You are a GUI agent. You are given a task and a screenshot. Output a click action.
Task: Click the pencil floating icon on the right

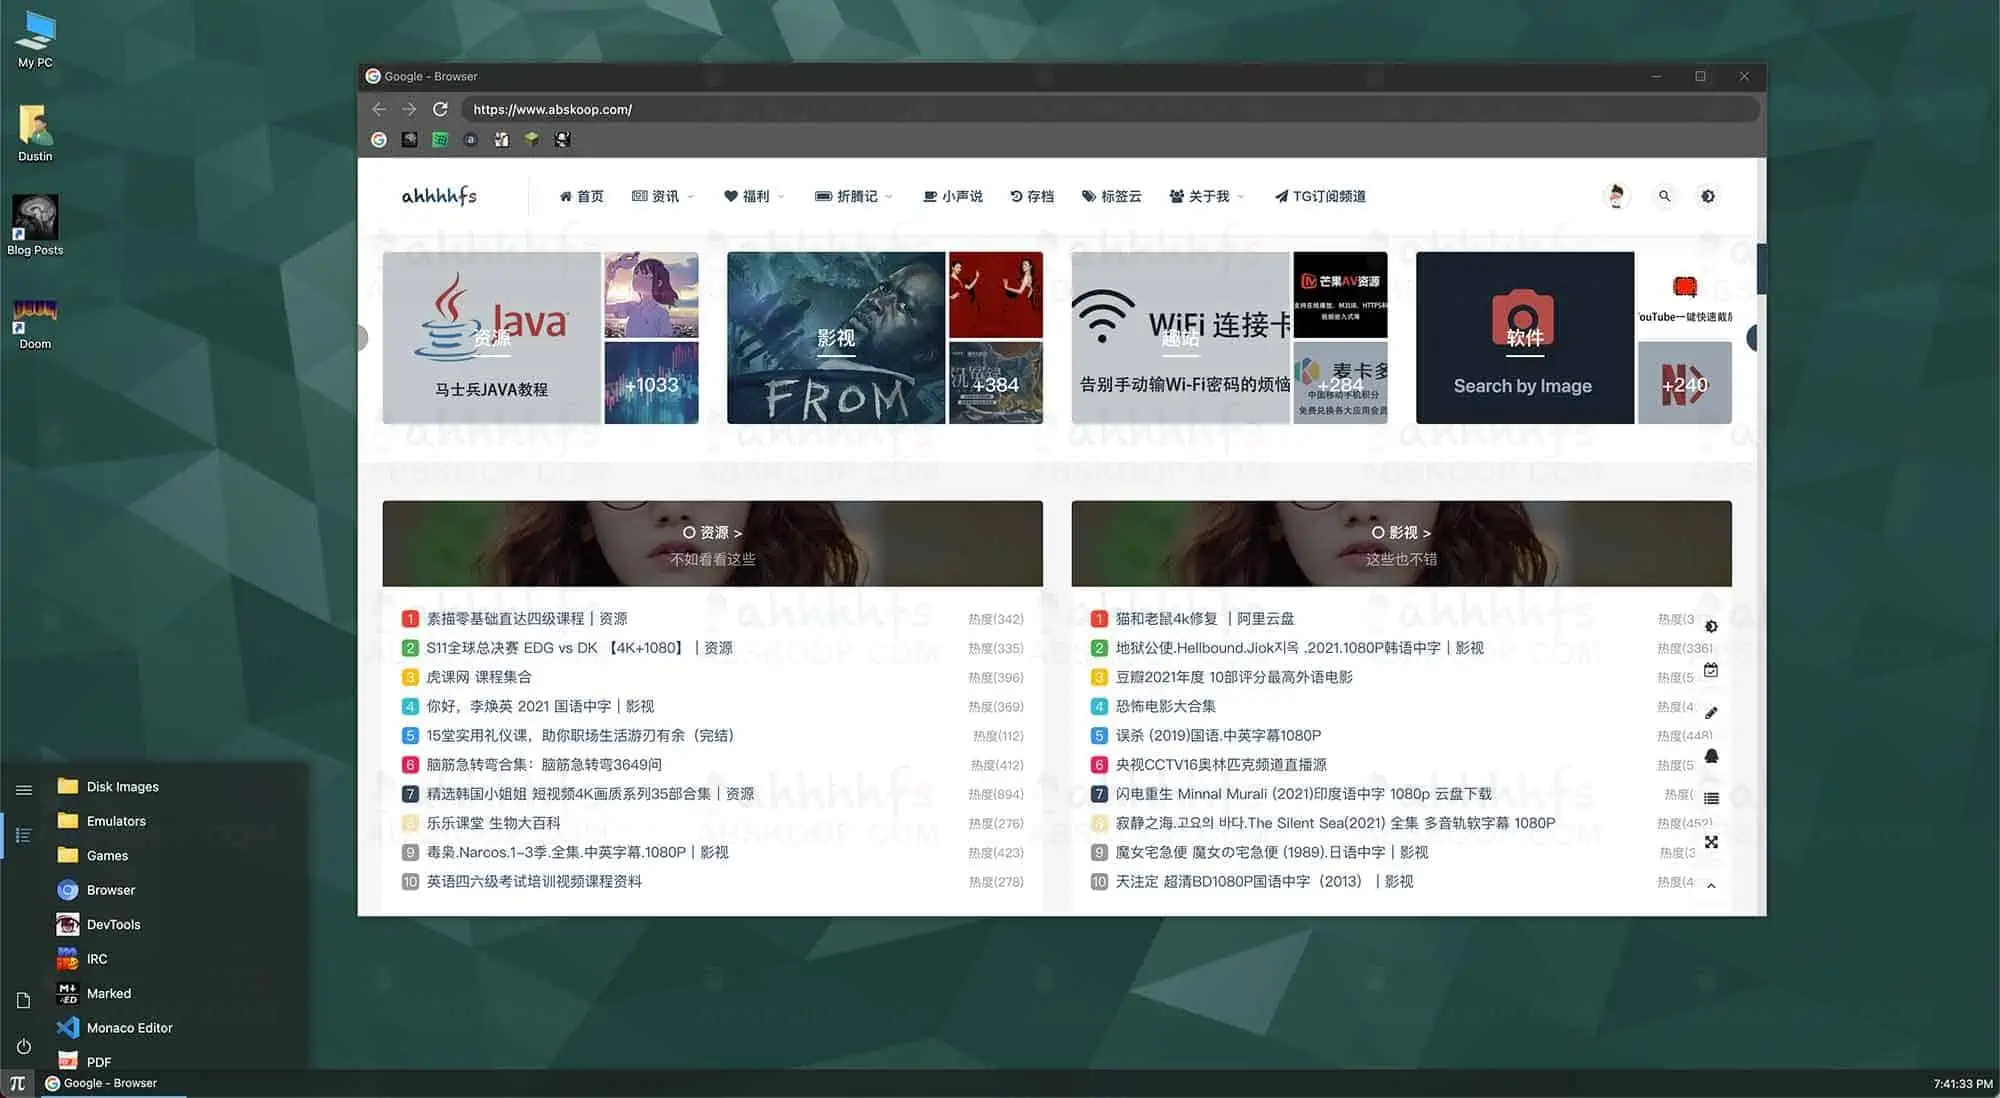[x=1712, y=712]
